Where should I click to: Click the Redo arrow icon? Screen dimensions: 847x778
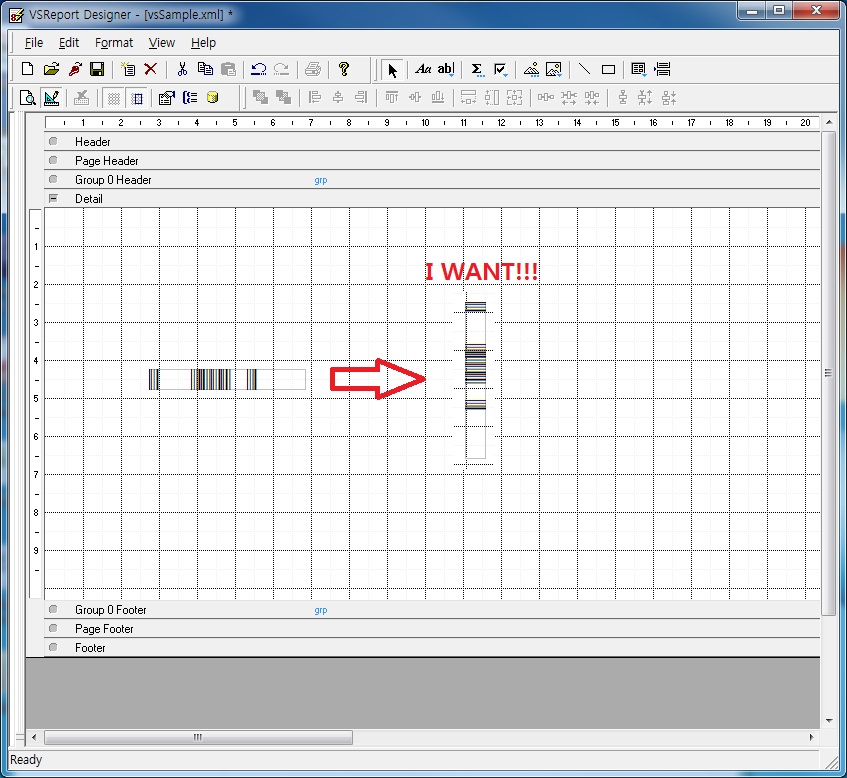point(281,69)
